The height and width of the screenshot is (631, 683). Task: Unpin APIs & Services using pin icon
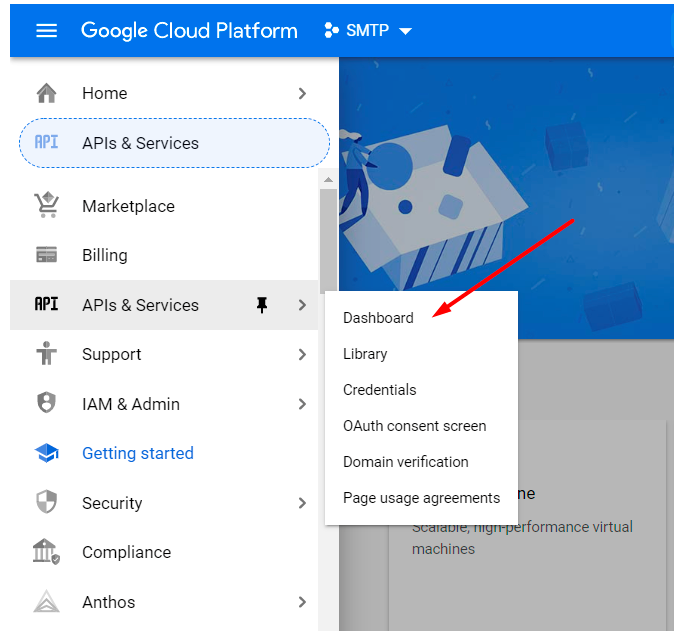[262, 305]
